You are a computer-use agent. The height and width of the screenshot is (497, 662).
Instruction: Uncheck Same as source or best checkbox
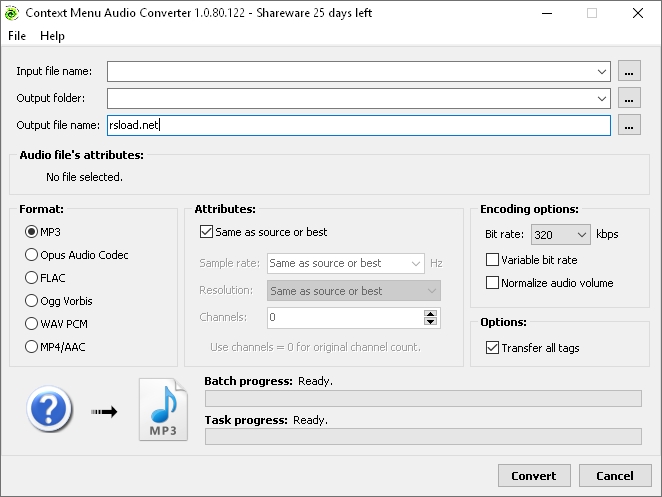tap(207, 232)
